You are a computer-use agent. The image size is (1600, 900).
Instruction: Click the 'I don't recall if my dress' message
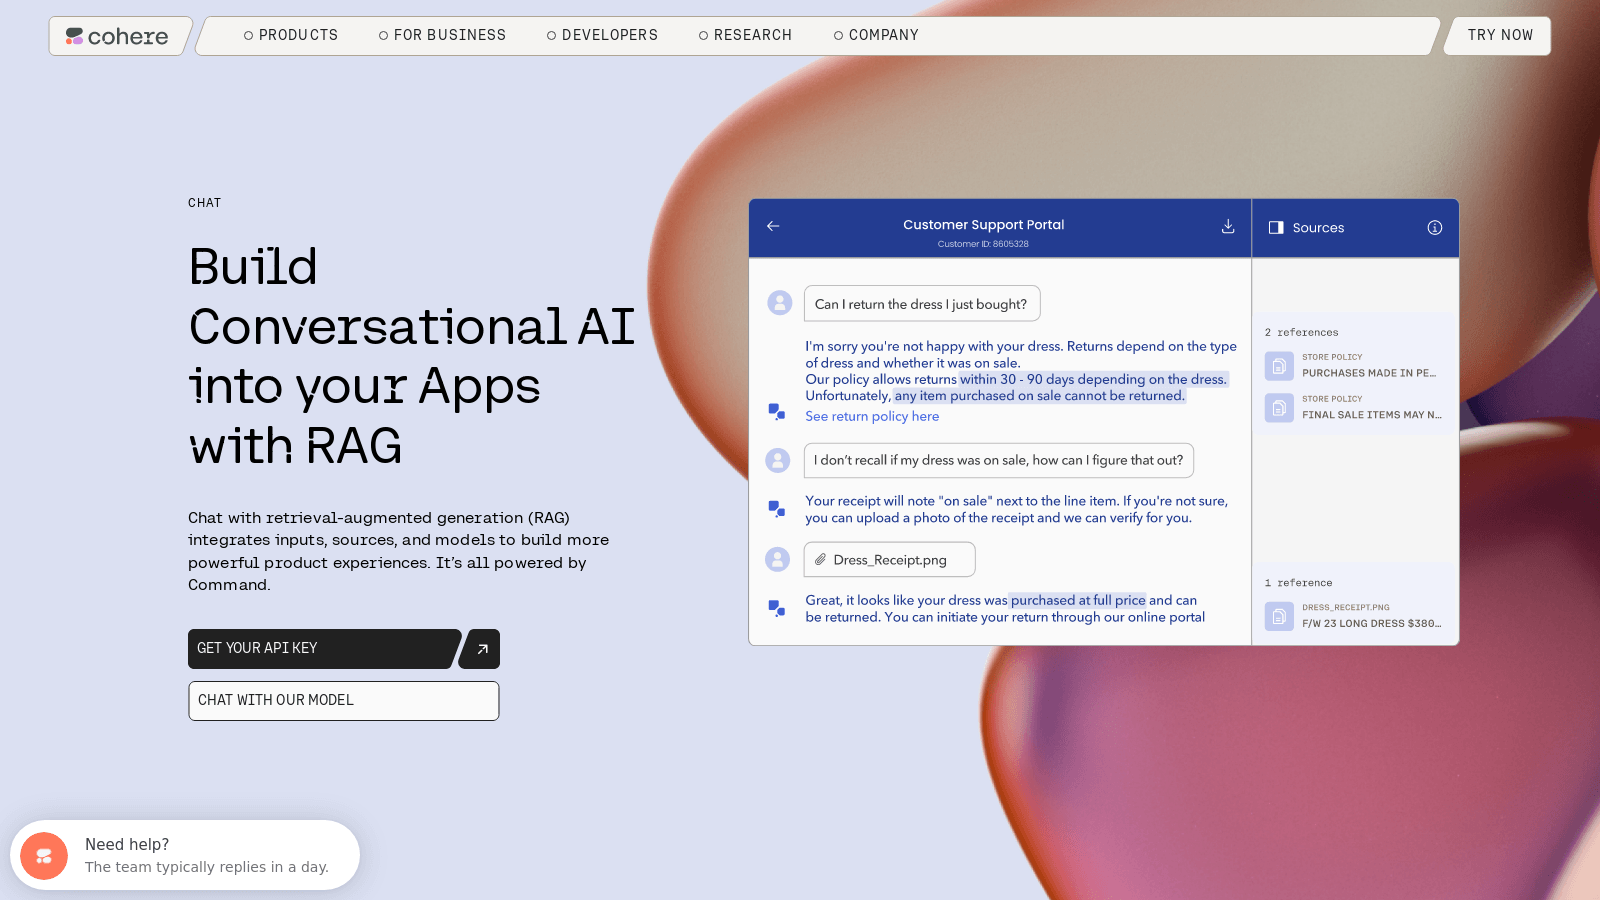[x=998, y=460]
